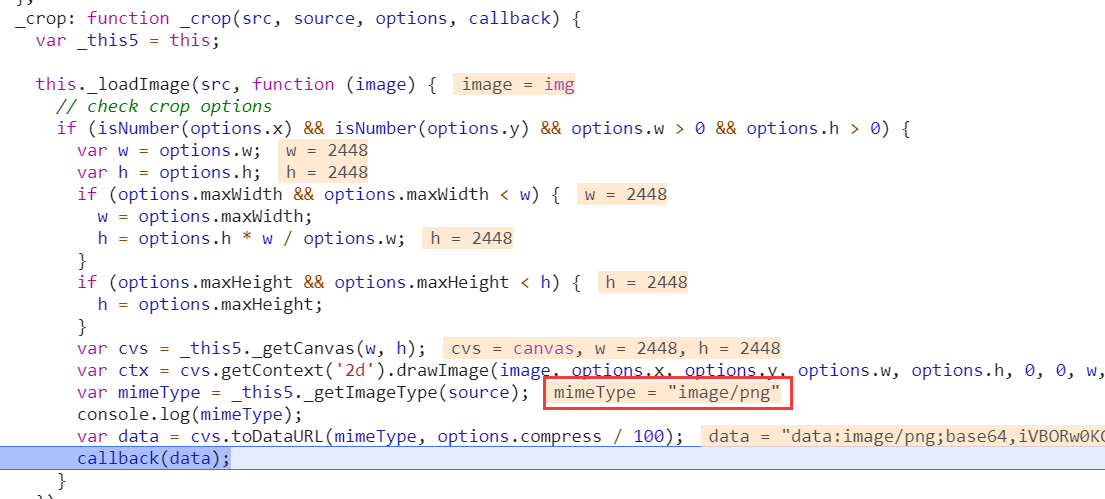Click inline value mimeType = "image/png"
Viewport: 1105px width, 499px height.
tap(667, 393)
